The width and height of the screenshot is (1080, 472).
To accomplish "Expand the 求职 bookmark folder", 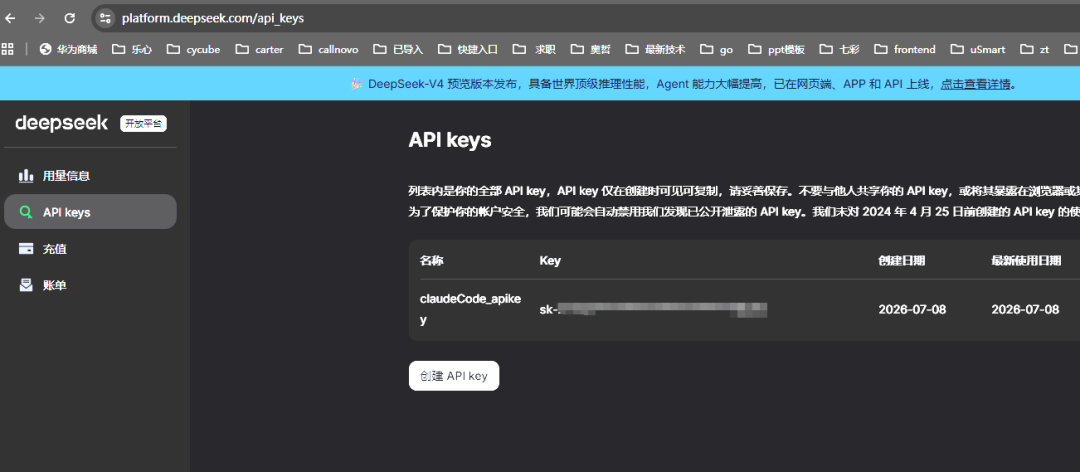I will 537,49.
